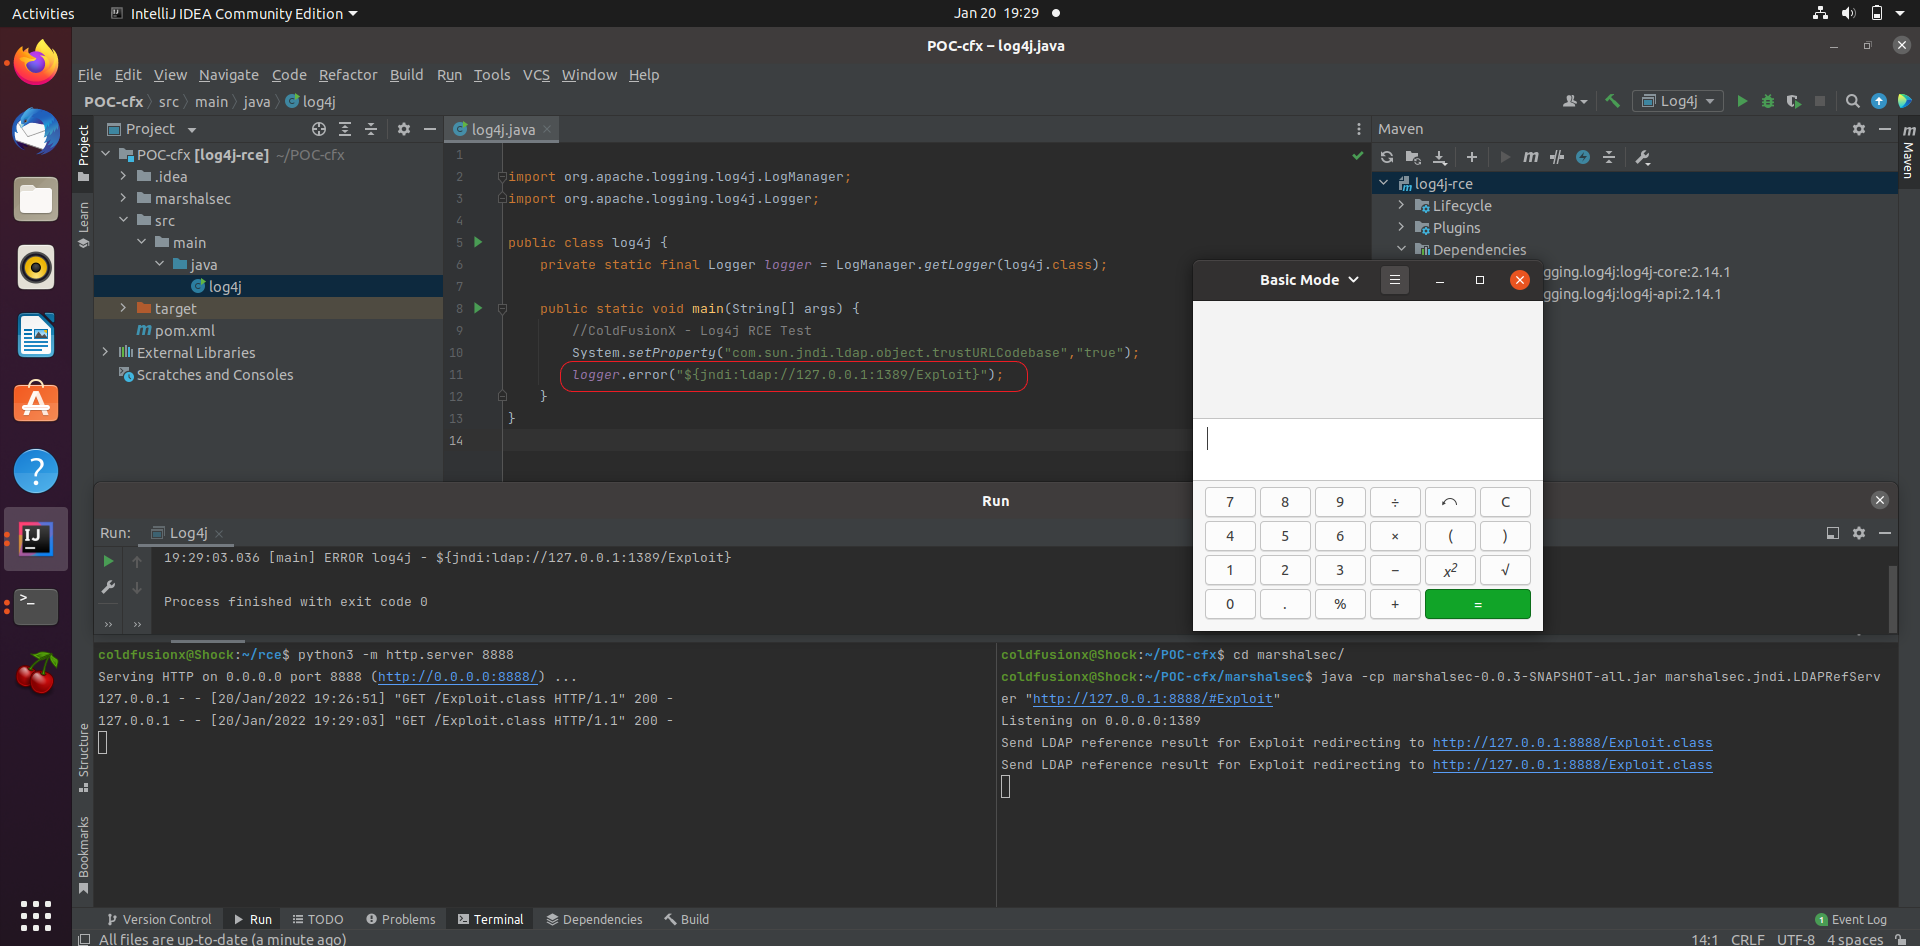Viewport: 1920px width, 946px height.
Task: Expand the .idea folder
Action: [123, 176]
